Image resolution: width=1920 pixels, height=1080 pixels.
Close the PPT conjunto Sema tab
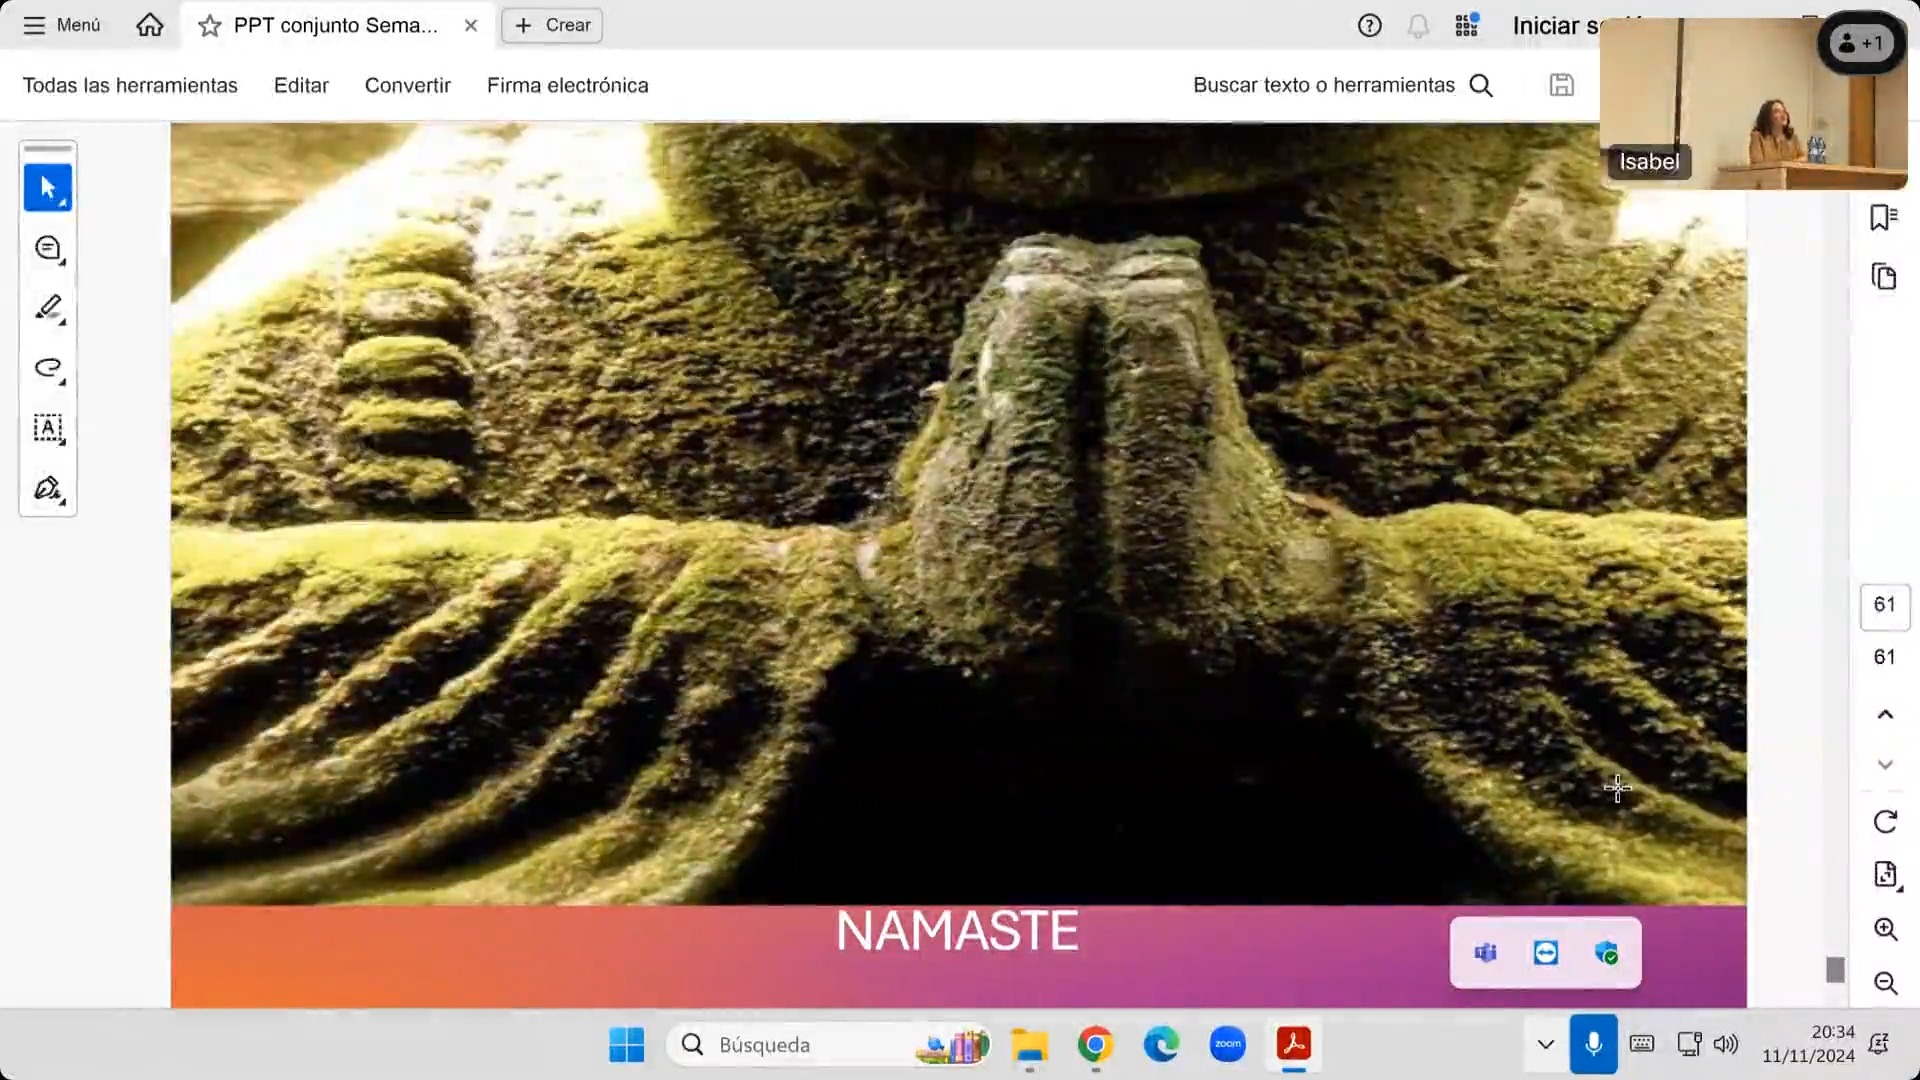click(x=471, y=26)
